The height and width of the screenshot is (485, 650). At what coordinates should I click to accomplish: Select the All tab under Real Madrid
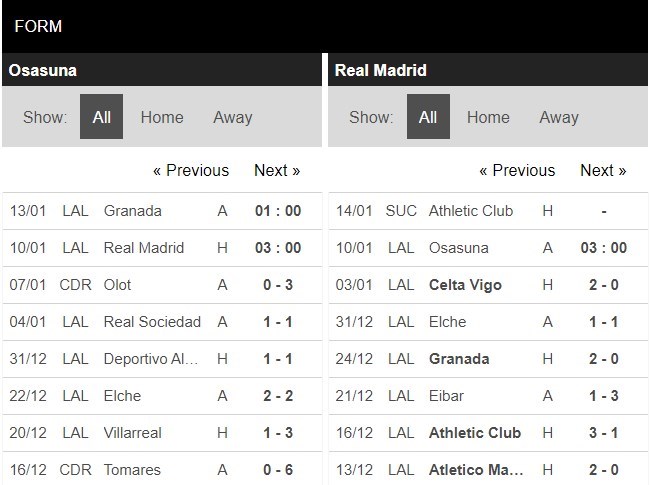tap(428, 116)
